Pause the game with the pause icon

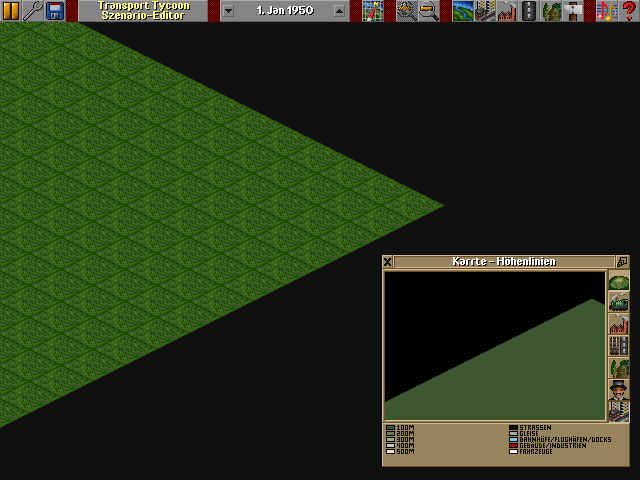pyautogui.click(x=11, y=11)
